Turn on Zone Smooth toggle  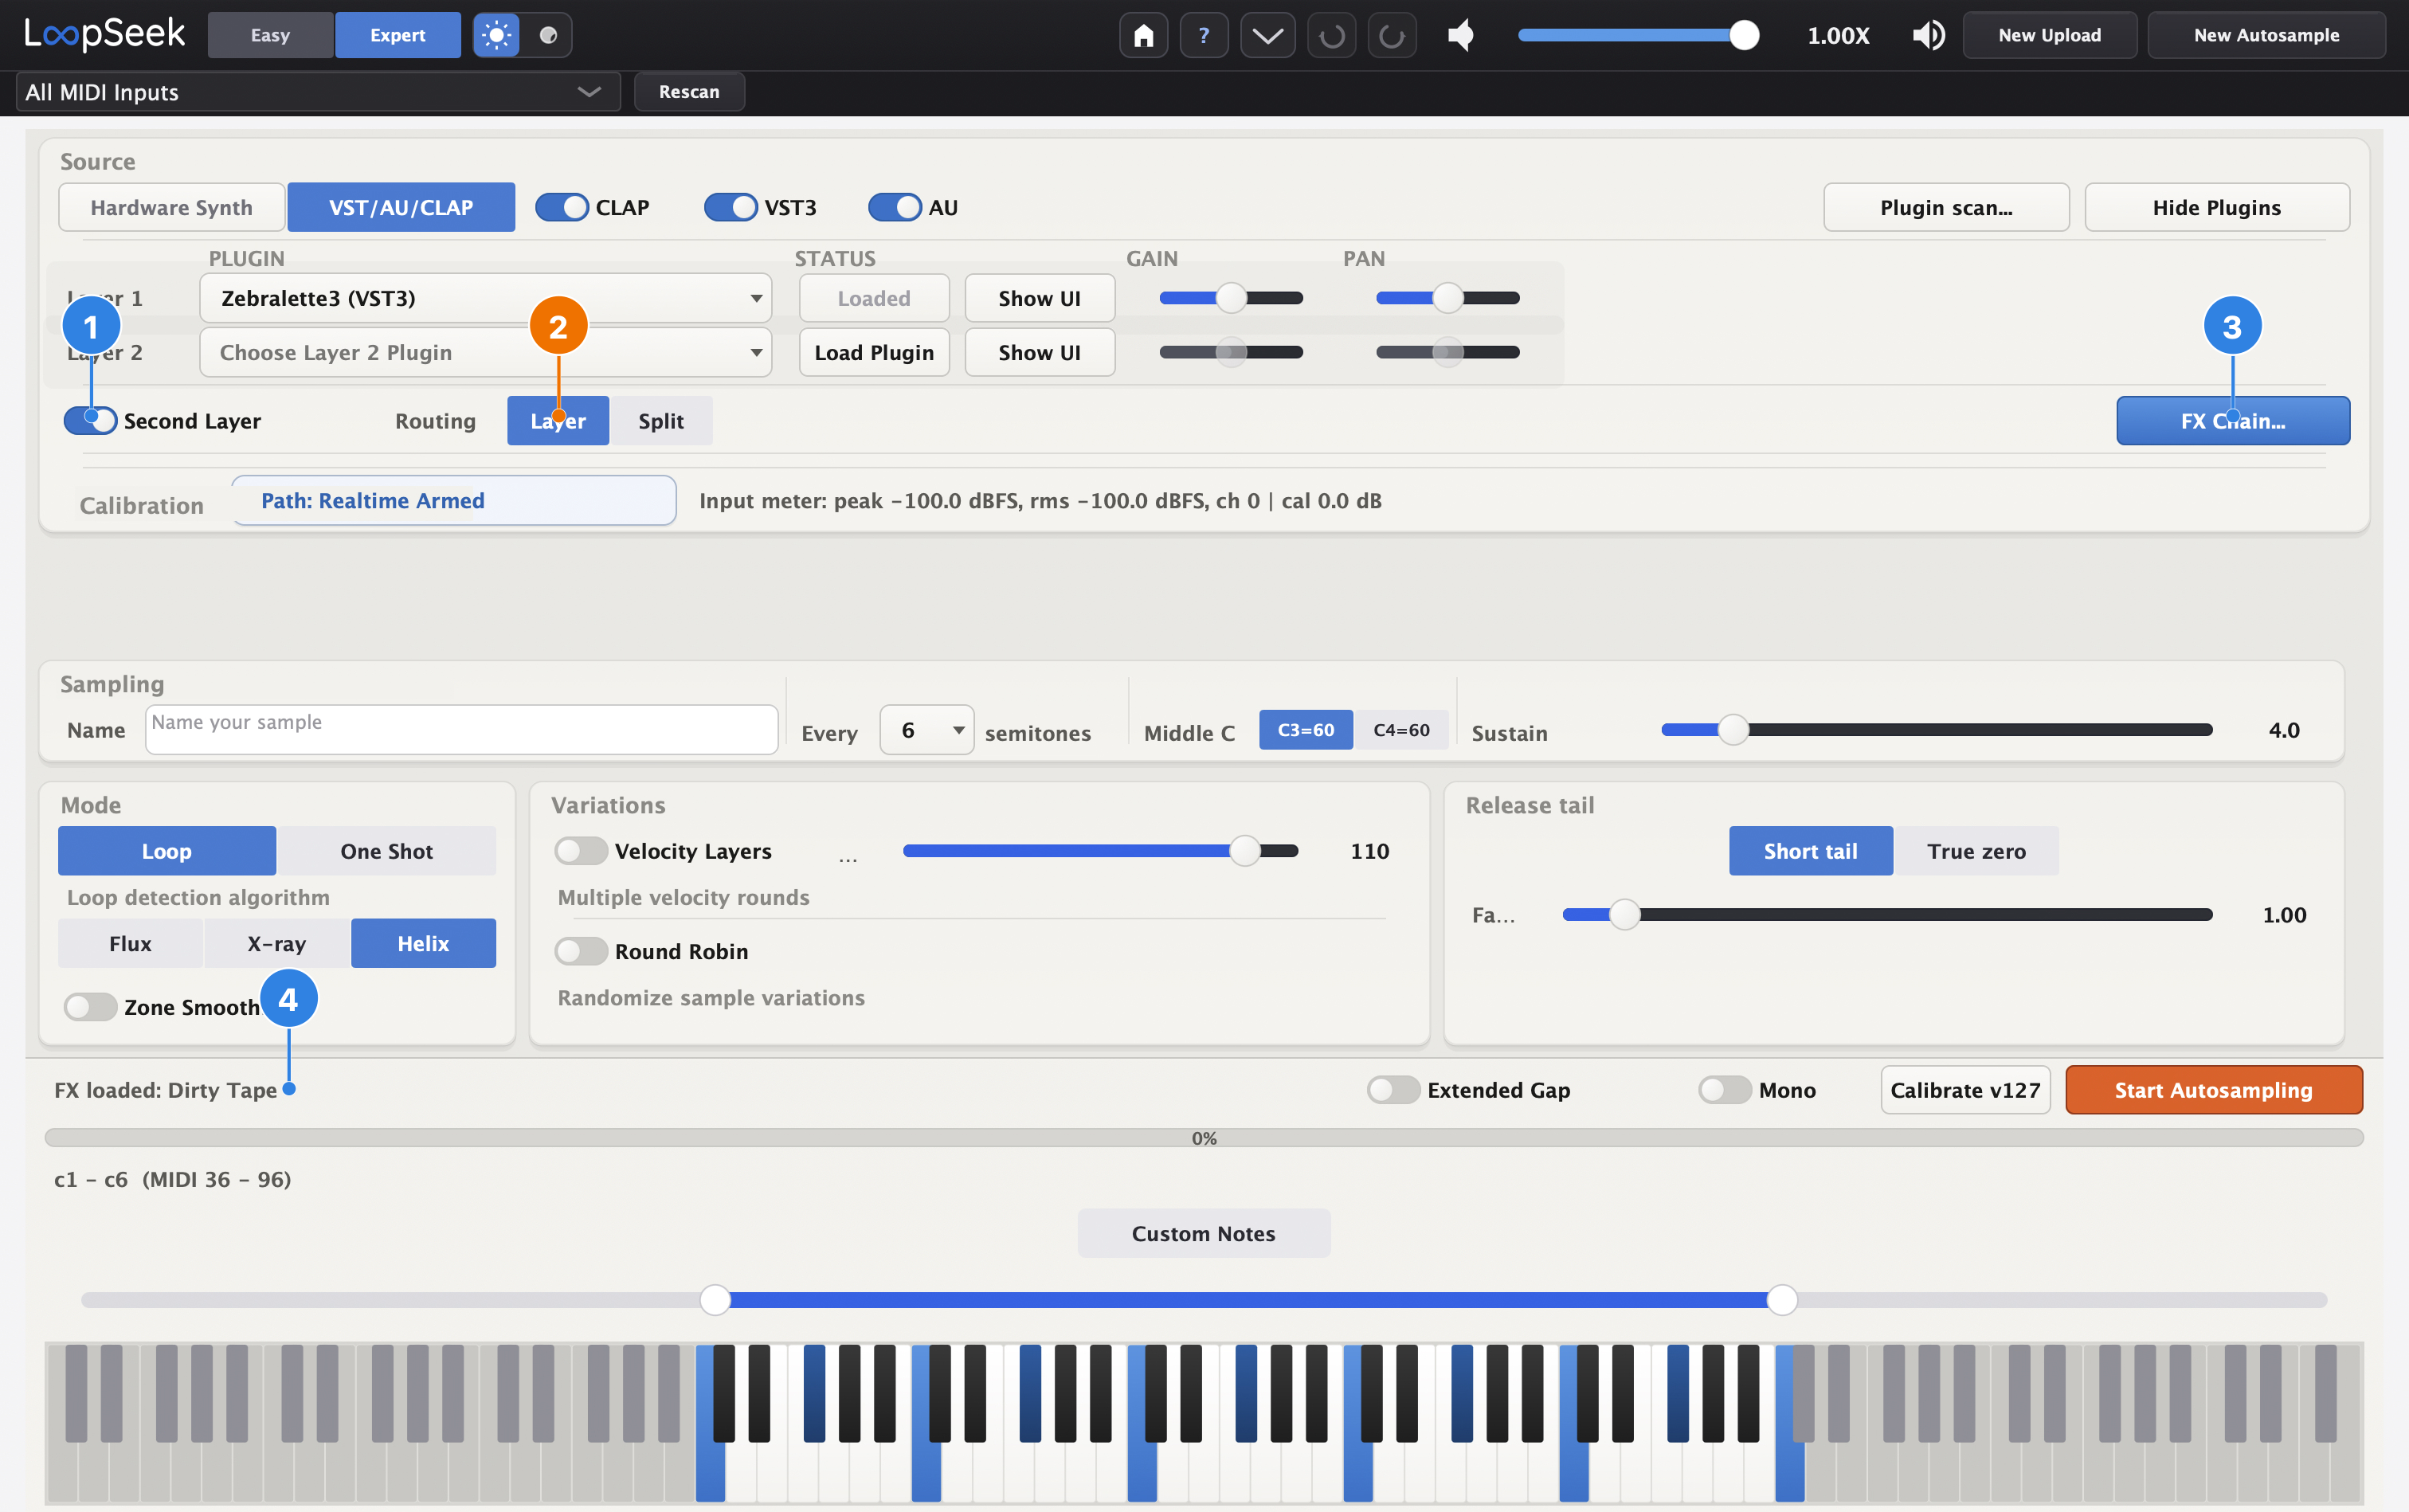(90, 1007)
